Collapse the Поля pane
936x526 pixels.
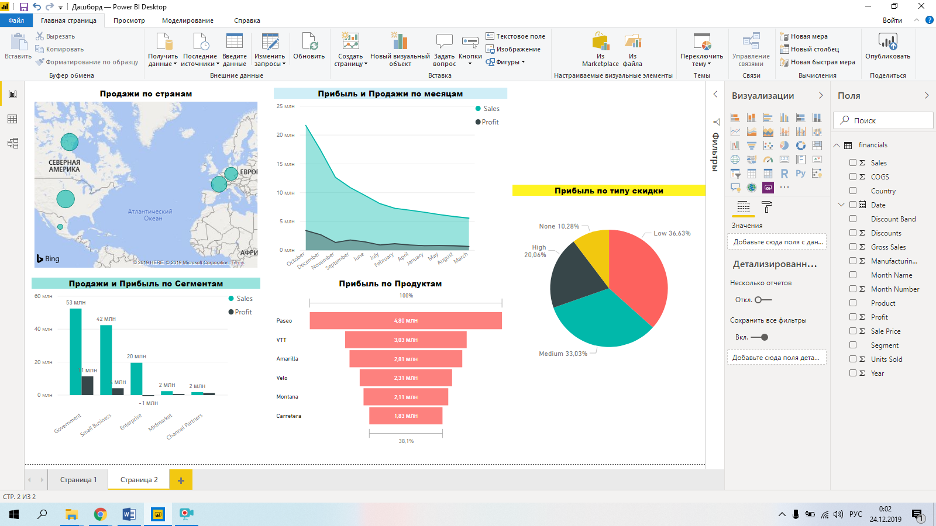coord(926,96)
